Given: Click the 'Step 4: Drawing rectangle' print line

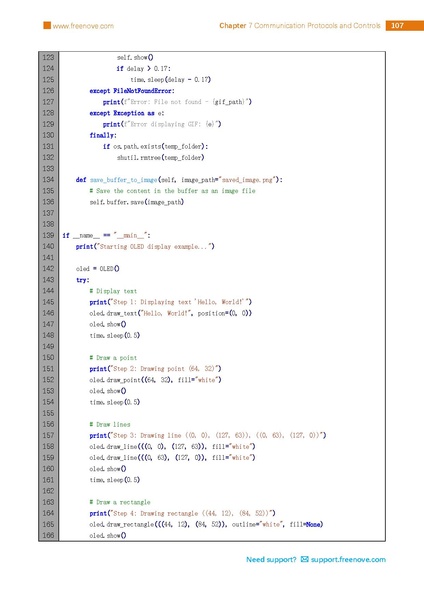Looking at the screenshot, I should tap(182, 513).
